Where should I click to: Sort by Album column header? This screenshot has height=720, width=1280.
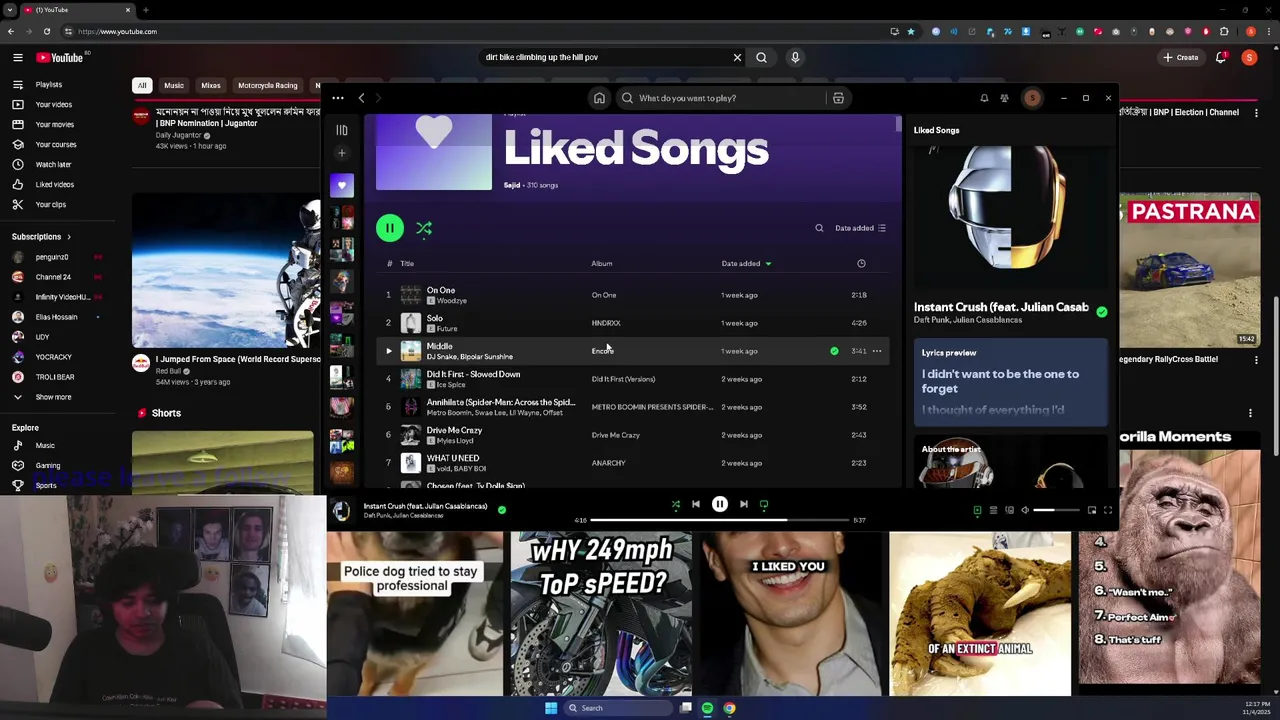[x=602, y=264]
